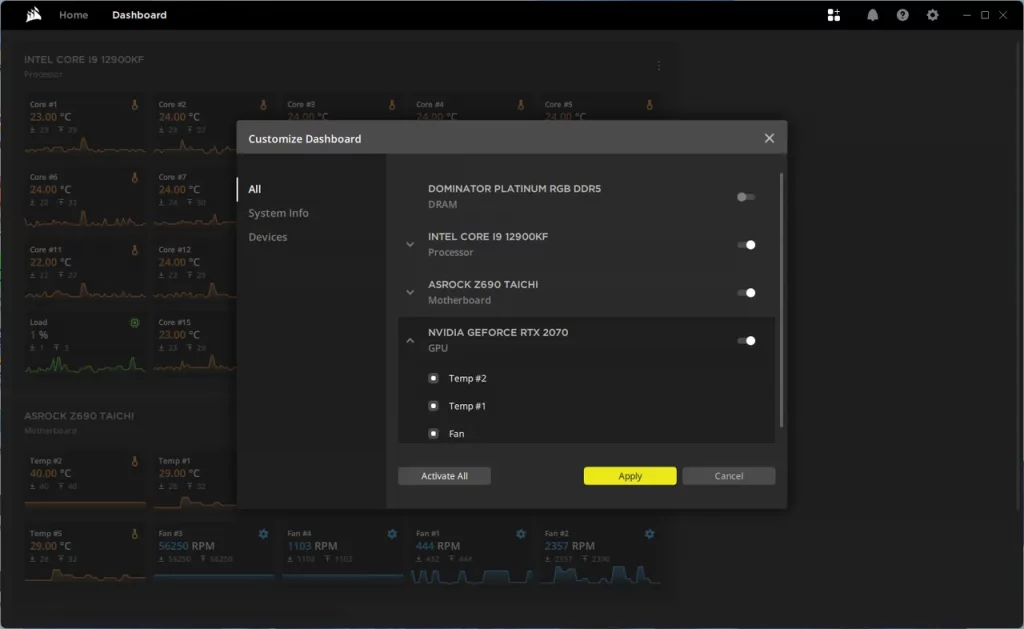This screenshot has height=629, width=1024.
Task: Uncheck the GPU Fan checkbox
Action: click(433, 433)
